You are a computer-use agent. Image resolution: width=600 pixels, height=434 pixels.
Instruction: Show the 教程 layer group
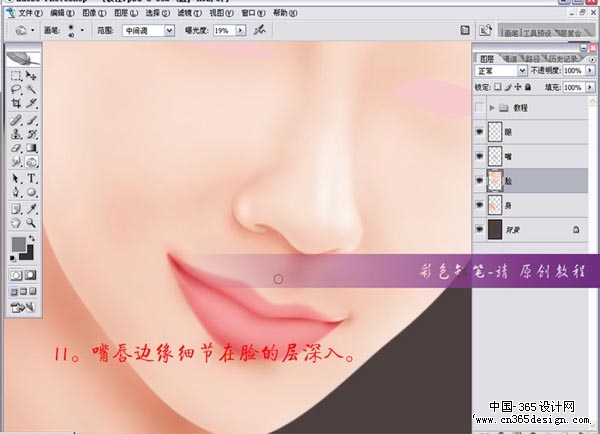pos(479,108)
